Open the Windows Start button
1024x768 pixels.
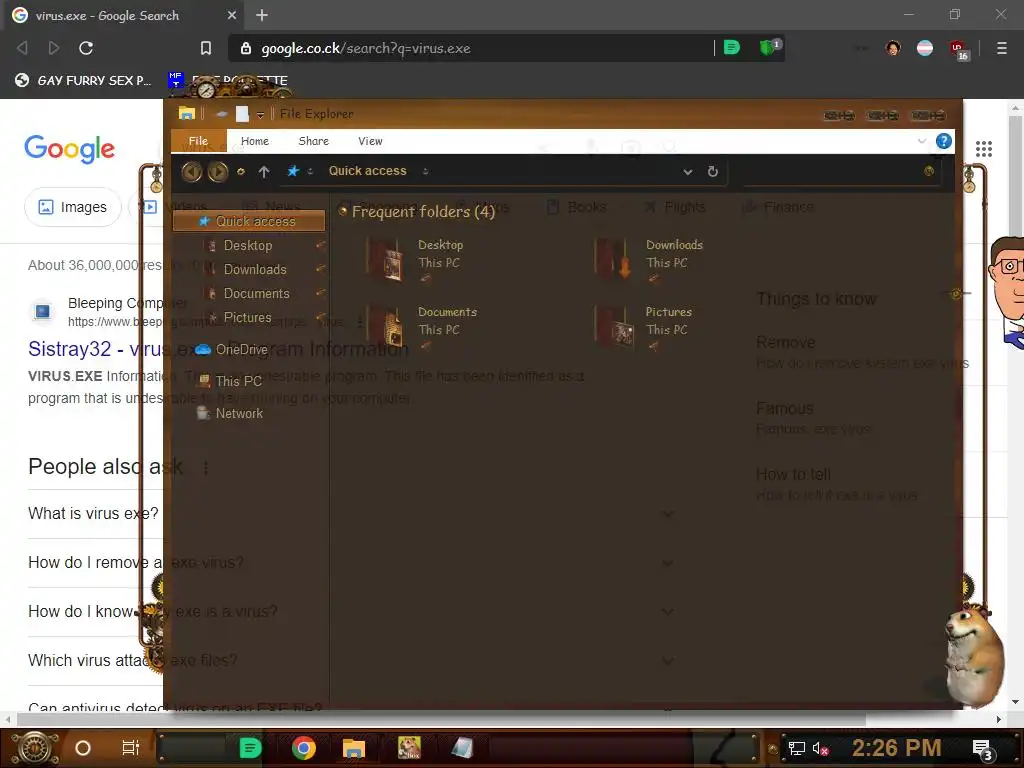coord(35,748)
